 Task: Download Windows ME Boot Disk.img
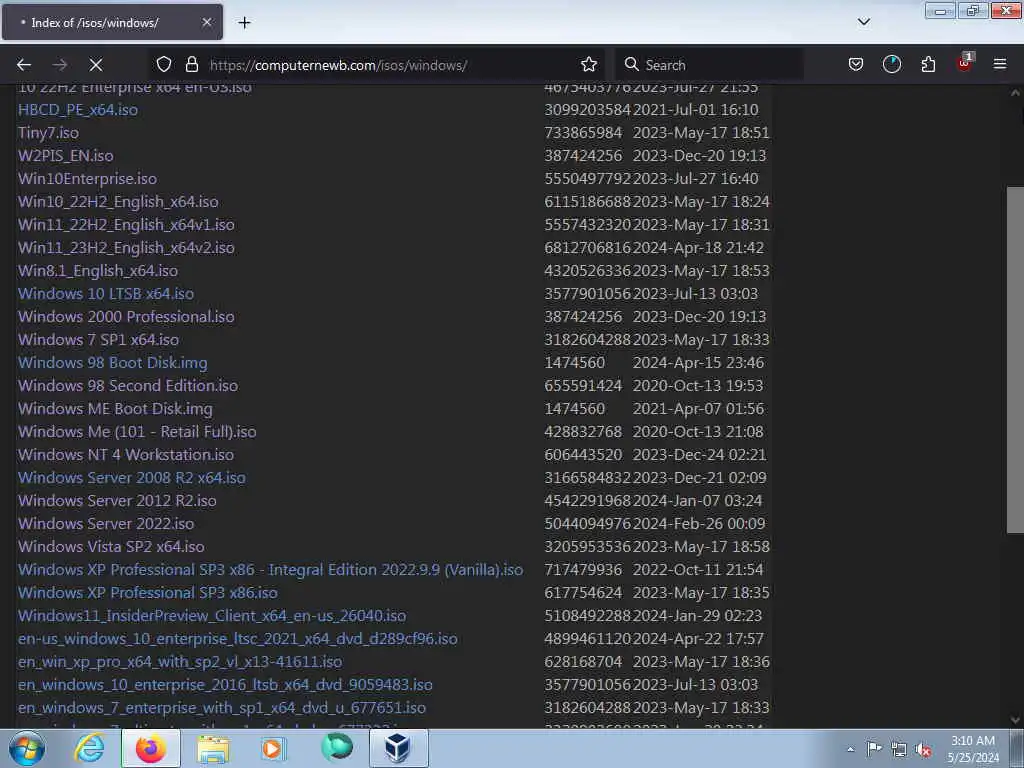click(115, 408)
